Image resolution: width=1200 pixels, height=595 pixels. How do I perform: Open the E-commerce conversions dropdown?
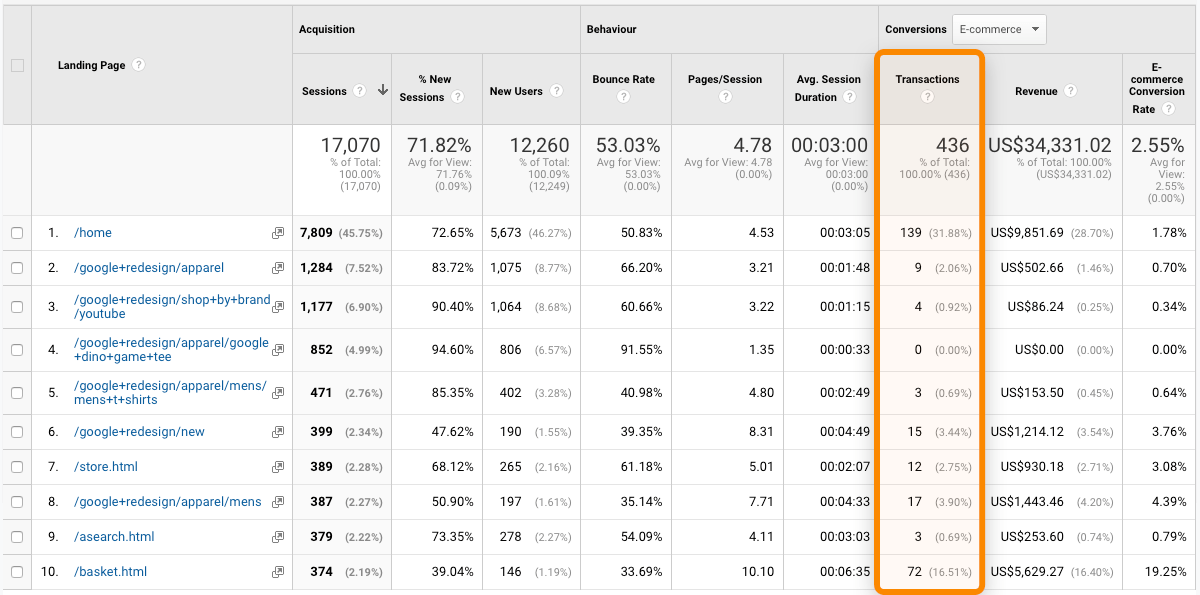[999, 29]
